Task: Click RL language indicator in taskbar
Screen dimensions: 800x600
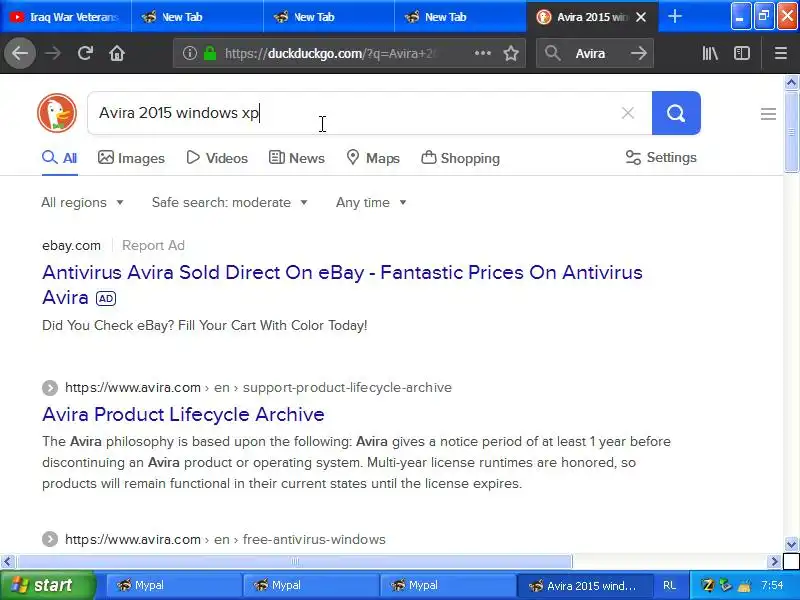Action: [669, 585]
